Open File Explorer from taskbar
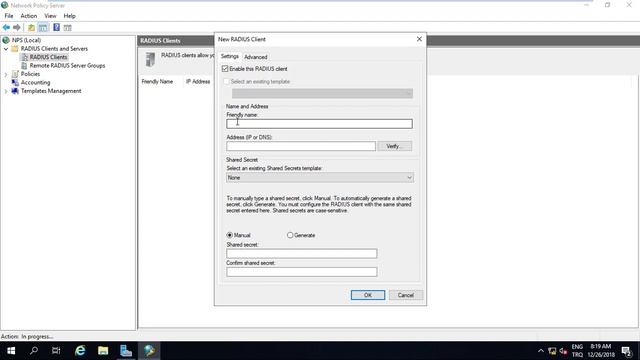Image resolution: width=640 pixels, height=360 pixels. point(103,351)
